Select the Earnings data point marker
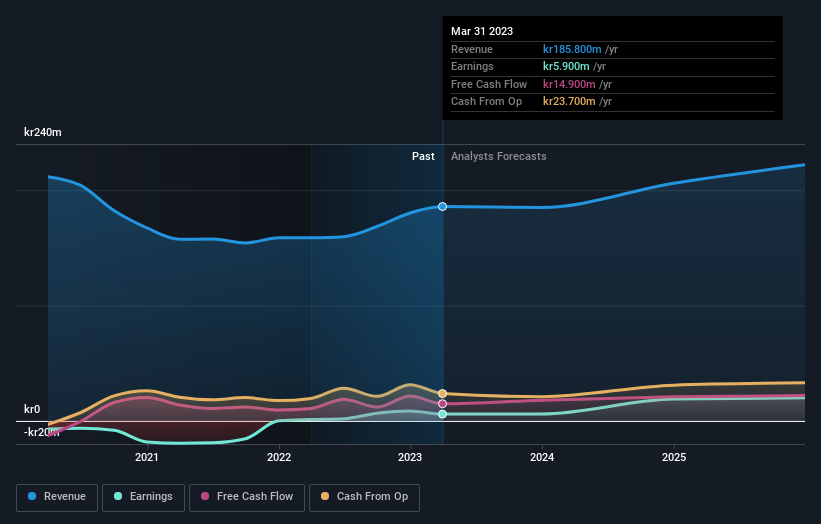 (442, 414)
